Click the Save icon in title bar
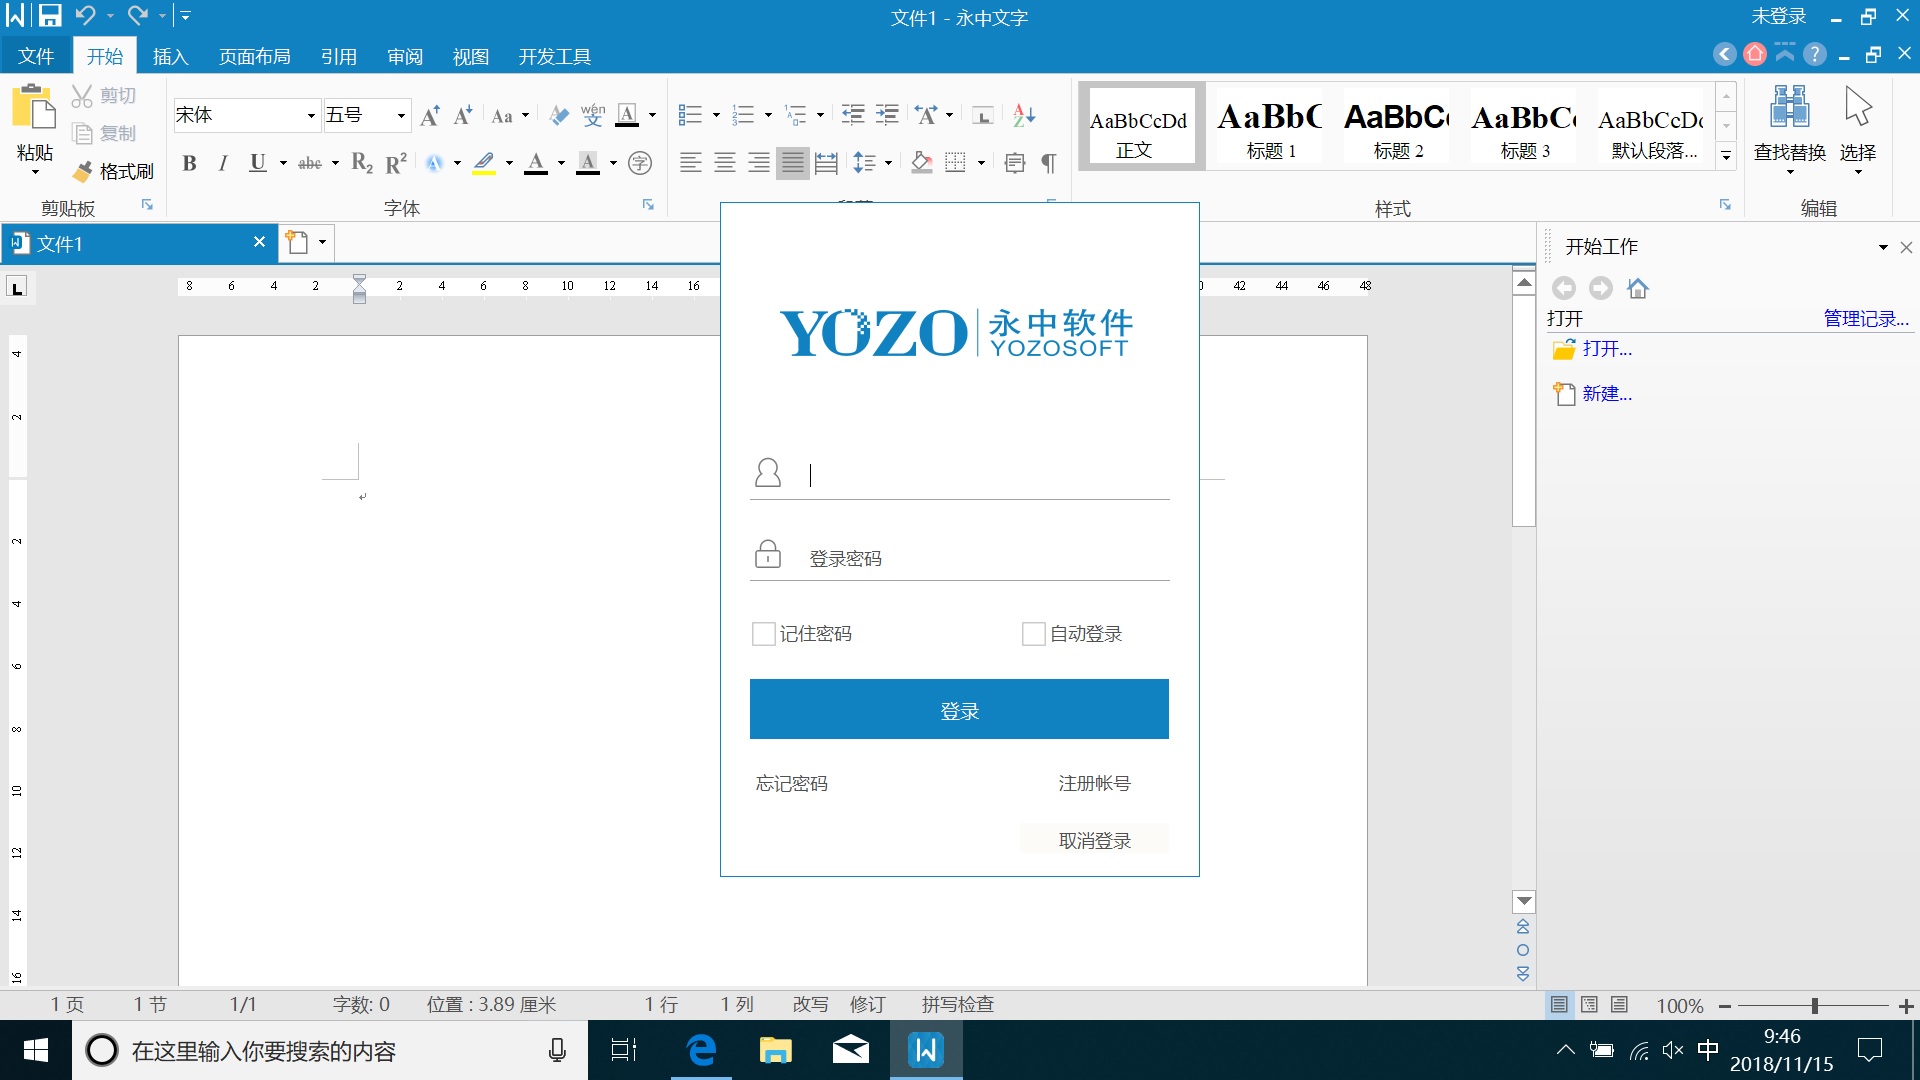 (x=49, y=15)
